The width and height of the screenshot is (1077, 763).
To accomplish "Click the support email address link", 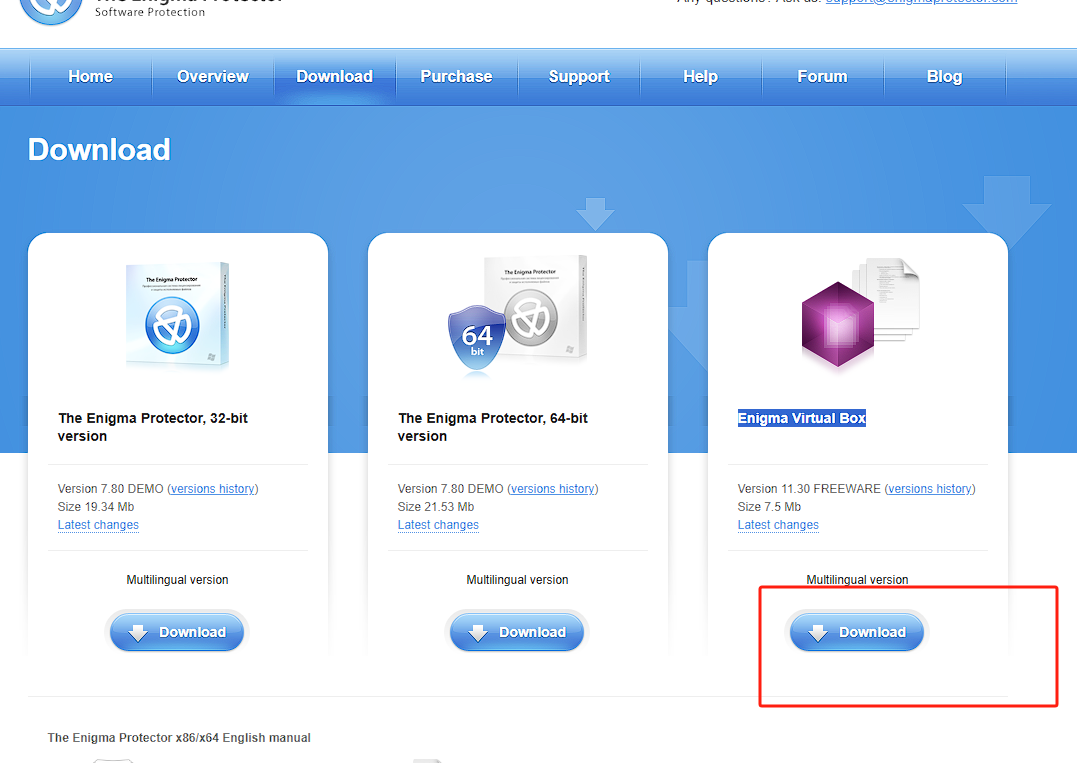I will (x=921, y=2).
